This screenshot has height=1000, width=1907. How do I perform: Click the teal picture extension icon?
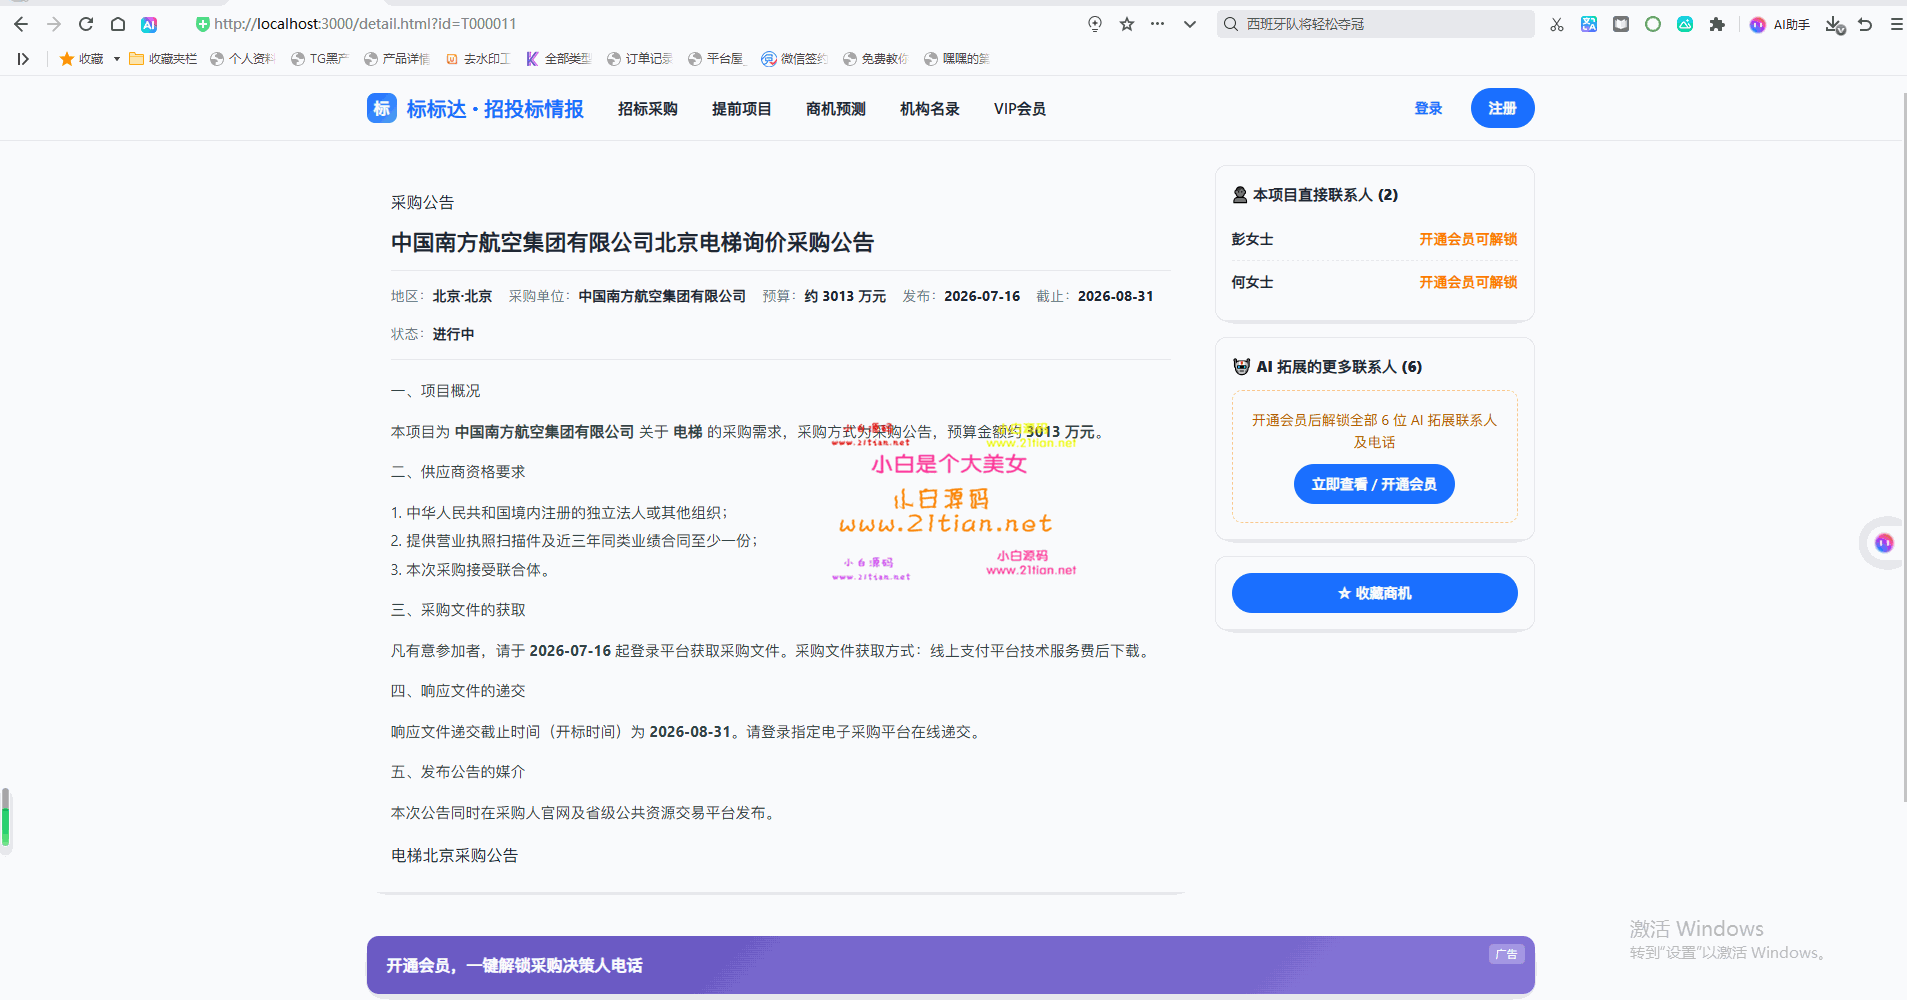[x=1685, y=24]
